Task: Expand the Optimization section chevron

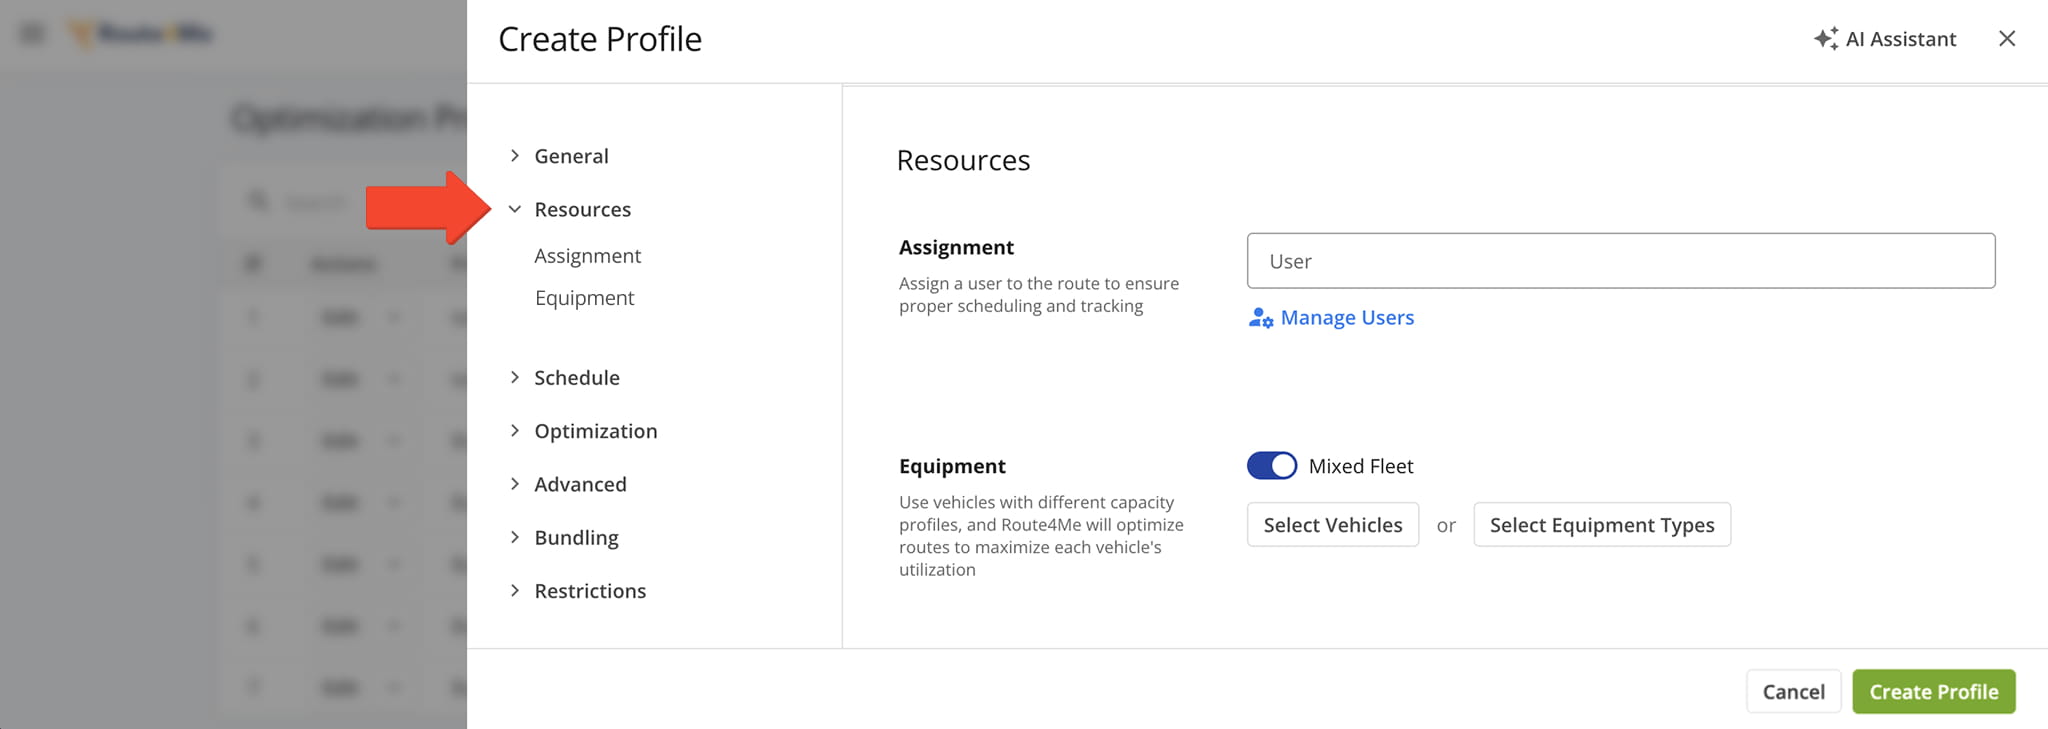Action: click(514, 430)
